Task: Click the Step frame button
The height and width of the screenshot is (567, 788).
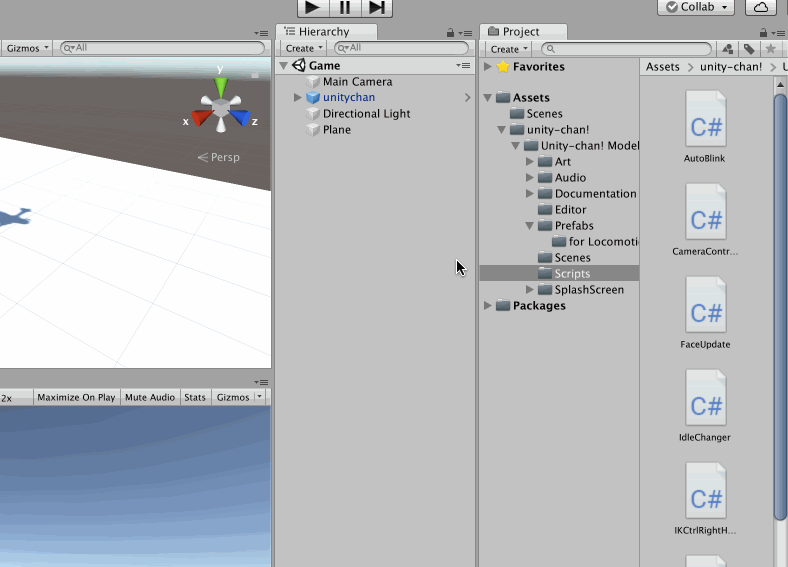Action: click(x=376, y=8)
